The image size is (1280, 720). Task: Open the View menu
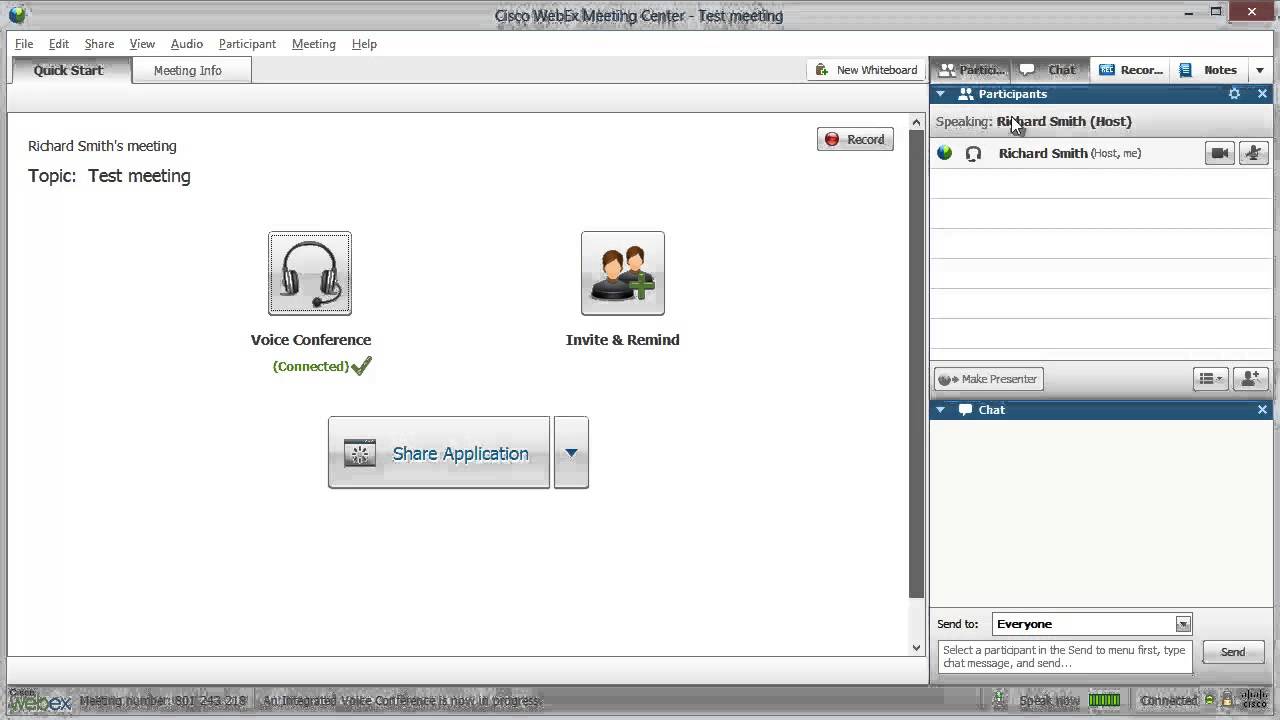point(142,44)
